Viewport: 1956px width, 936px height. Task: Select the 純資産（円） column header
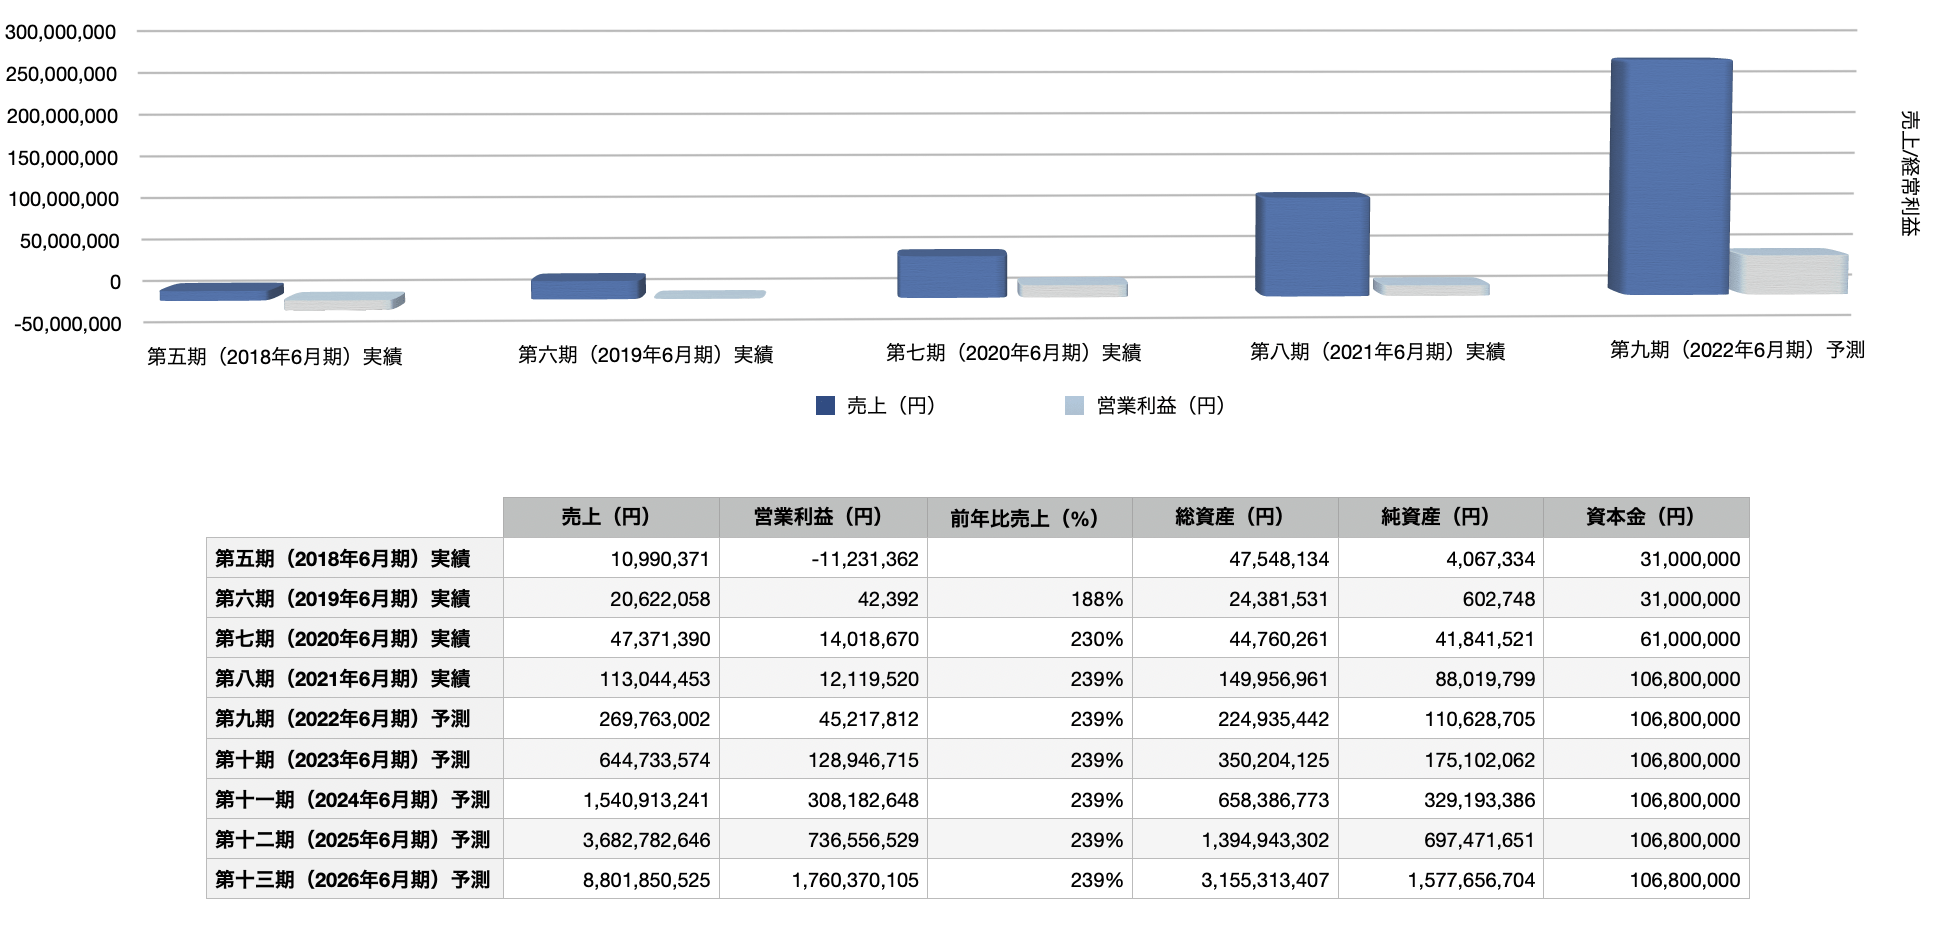(1440, 517)
